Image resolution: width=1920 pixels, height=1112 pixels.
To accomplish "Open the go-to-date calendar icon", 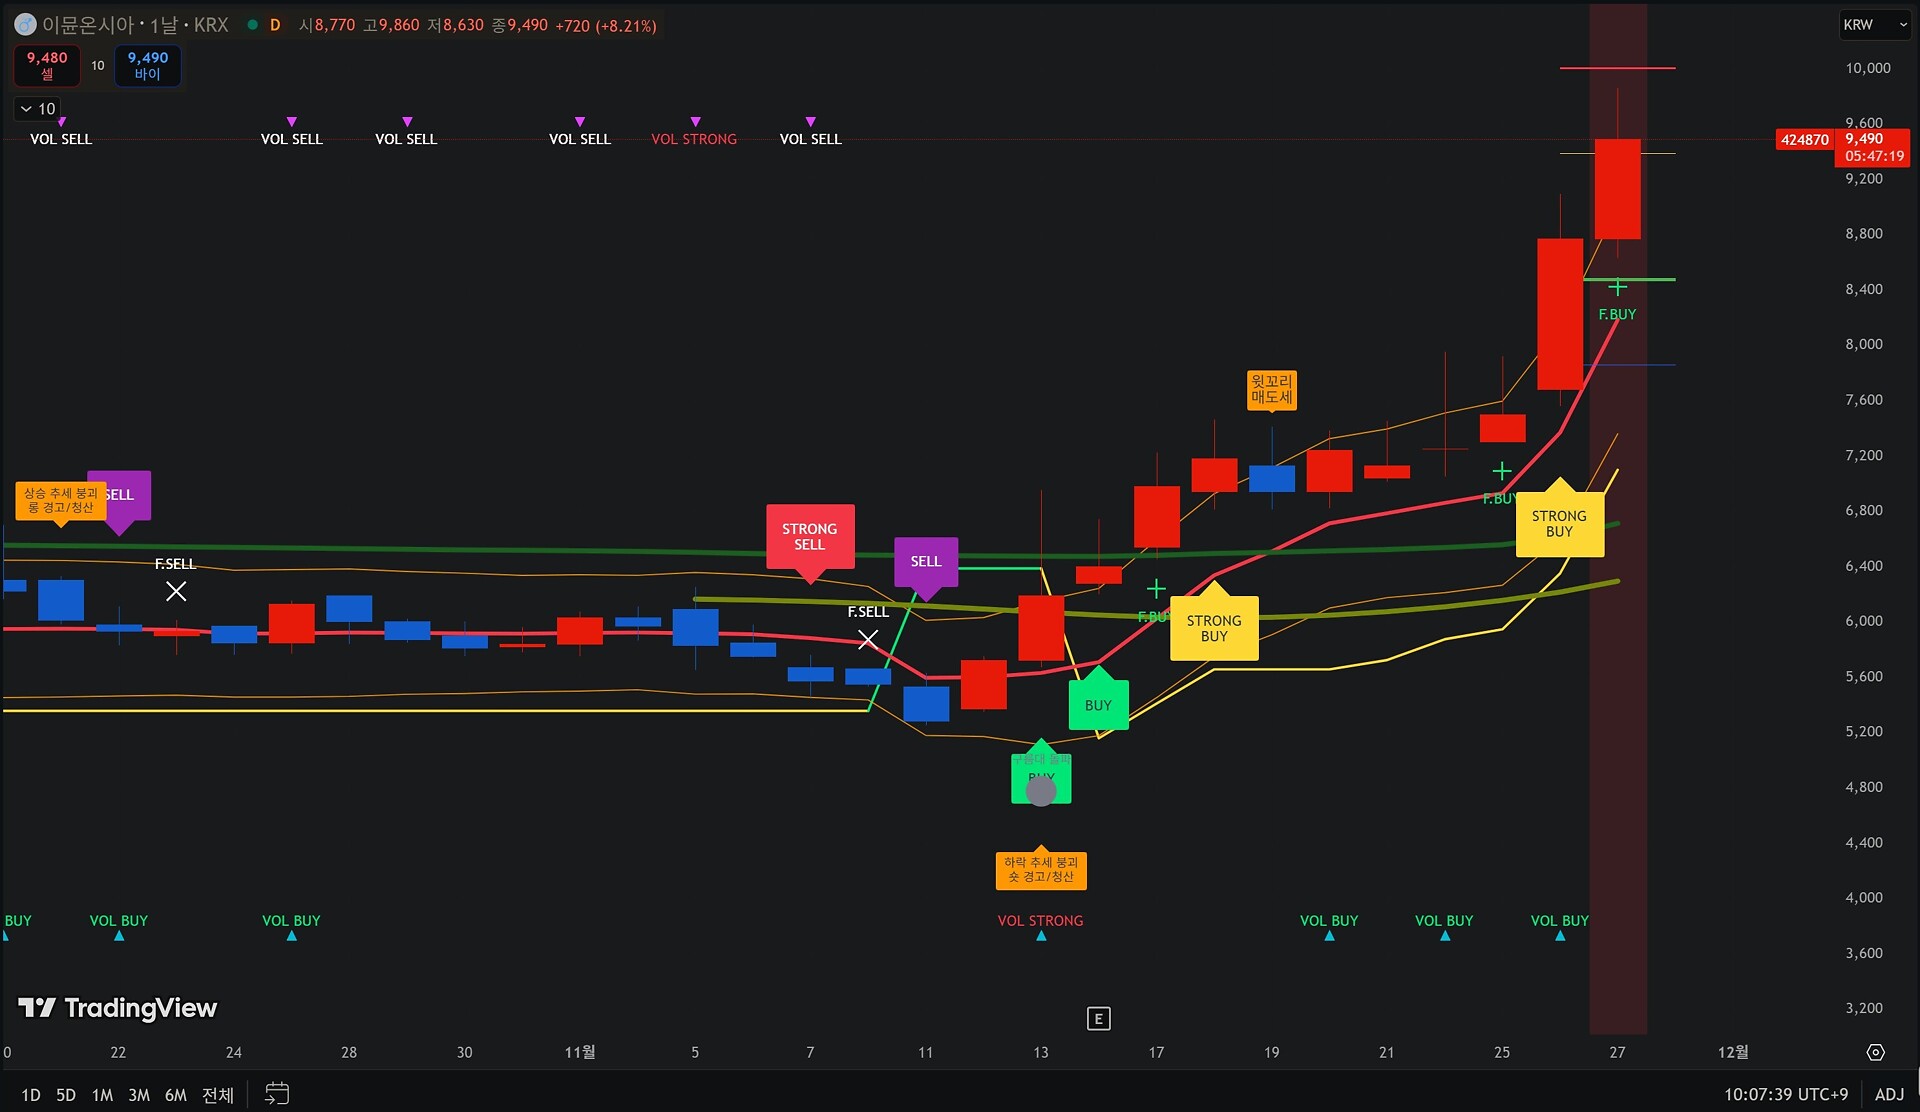I will (277, 1094).
